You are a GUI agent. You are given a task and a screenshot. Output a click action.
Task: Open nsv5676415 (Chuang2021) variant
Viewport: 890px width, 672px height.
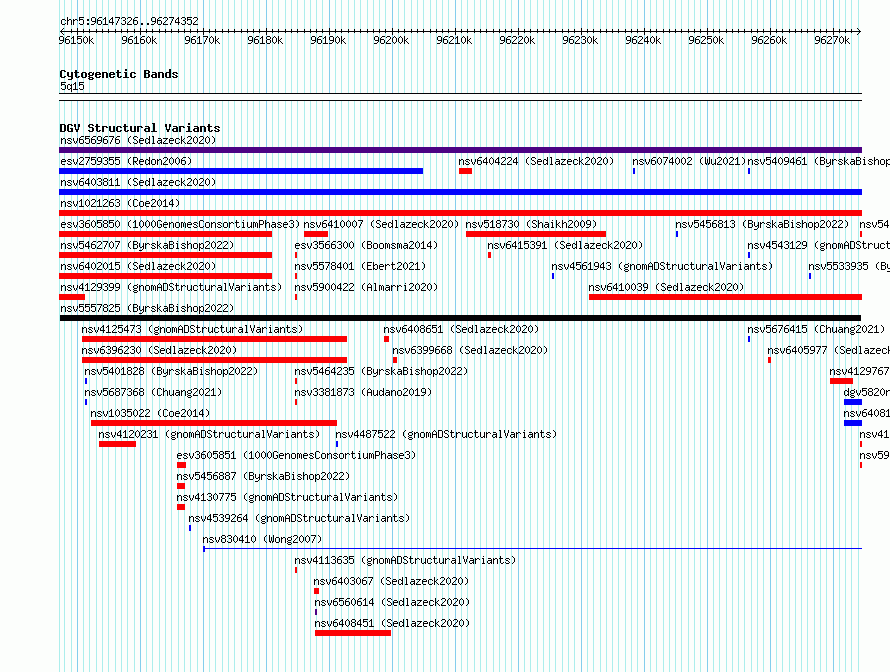[x=816, y=329]
